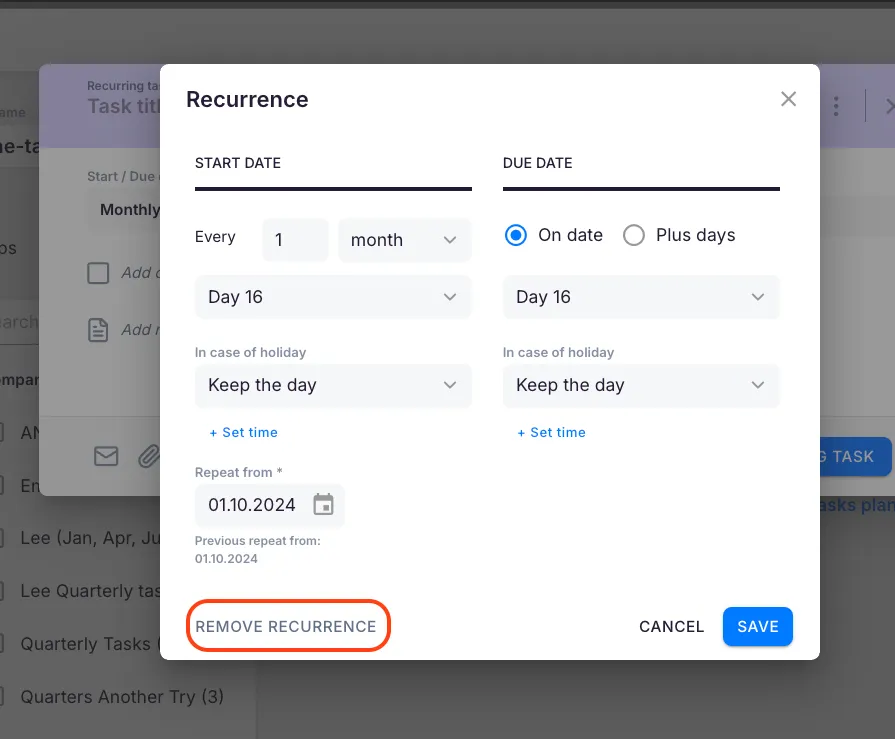The height and width of the screenshot is (739, 895).
Task: Click the Every interval number field
Action: click(x=295, y=240)
